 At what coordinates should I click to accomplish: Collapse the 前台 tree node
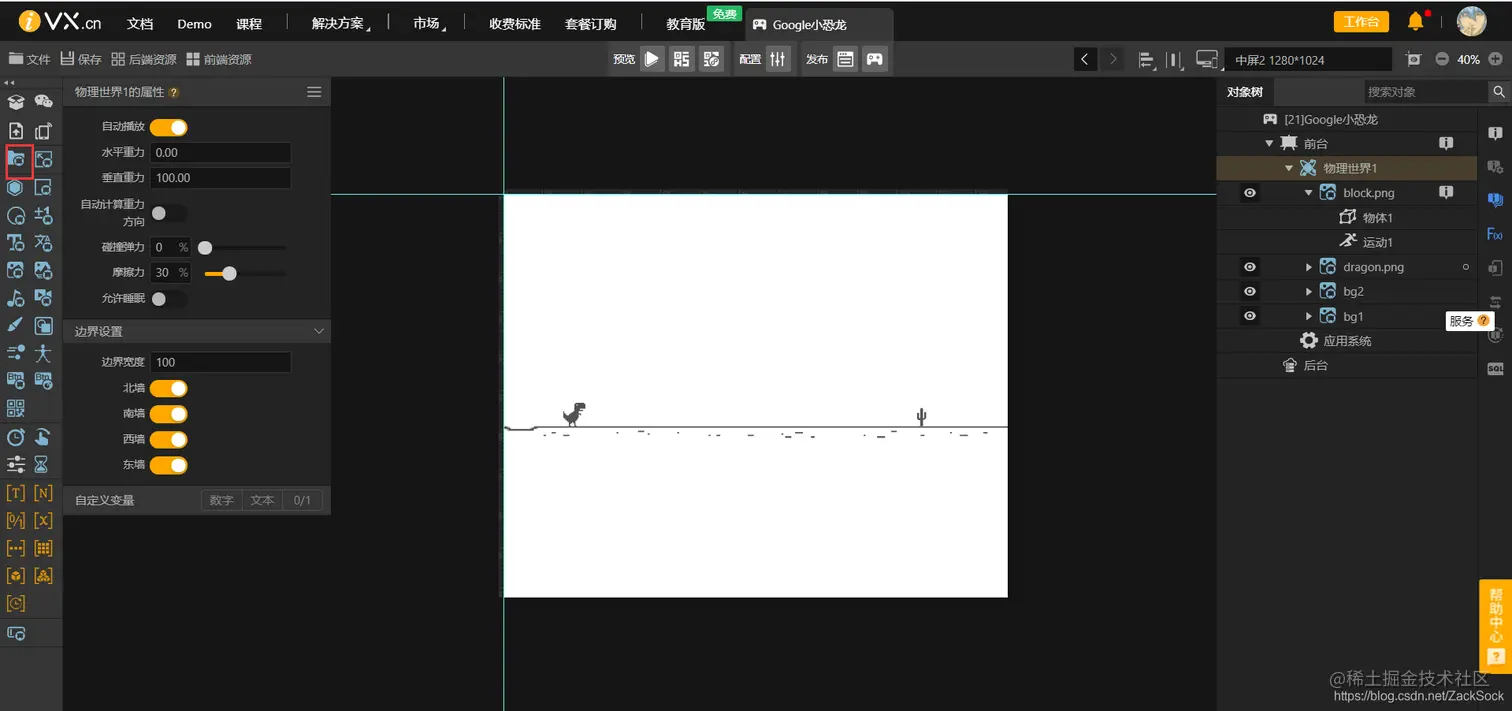point(1269,144)
